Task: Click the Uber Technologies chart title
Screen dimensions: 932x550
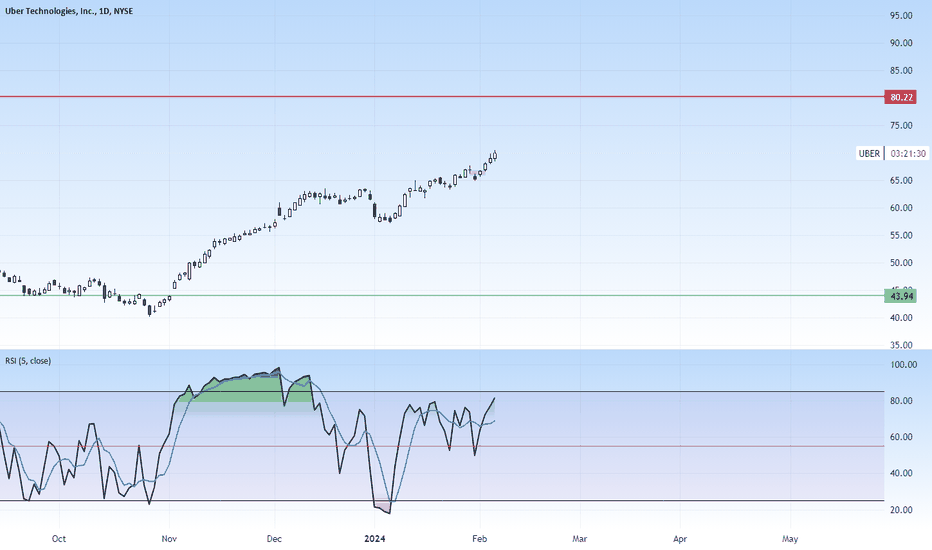Action: tap(69, 11)
